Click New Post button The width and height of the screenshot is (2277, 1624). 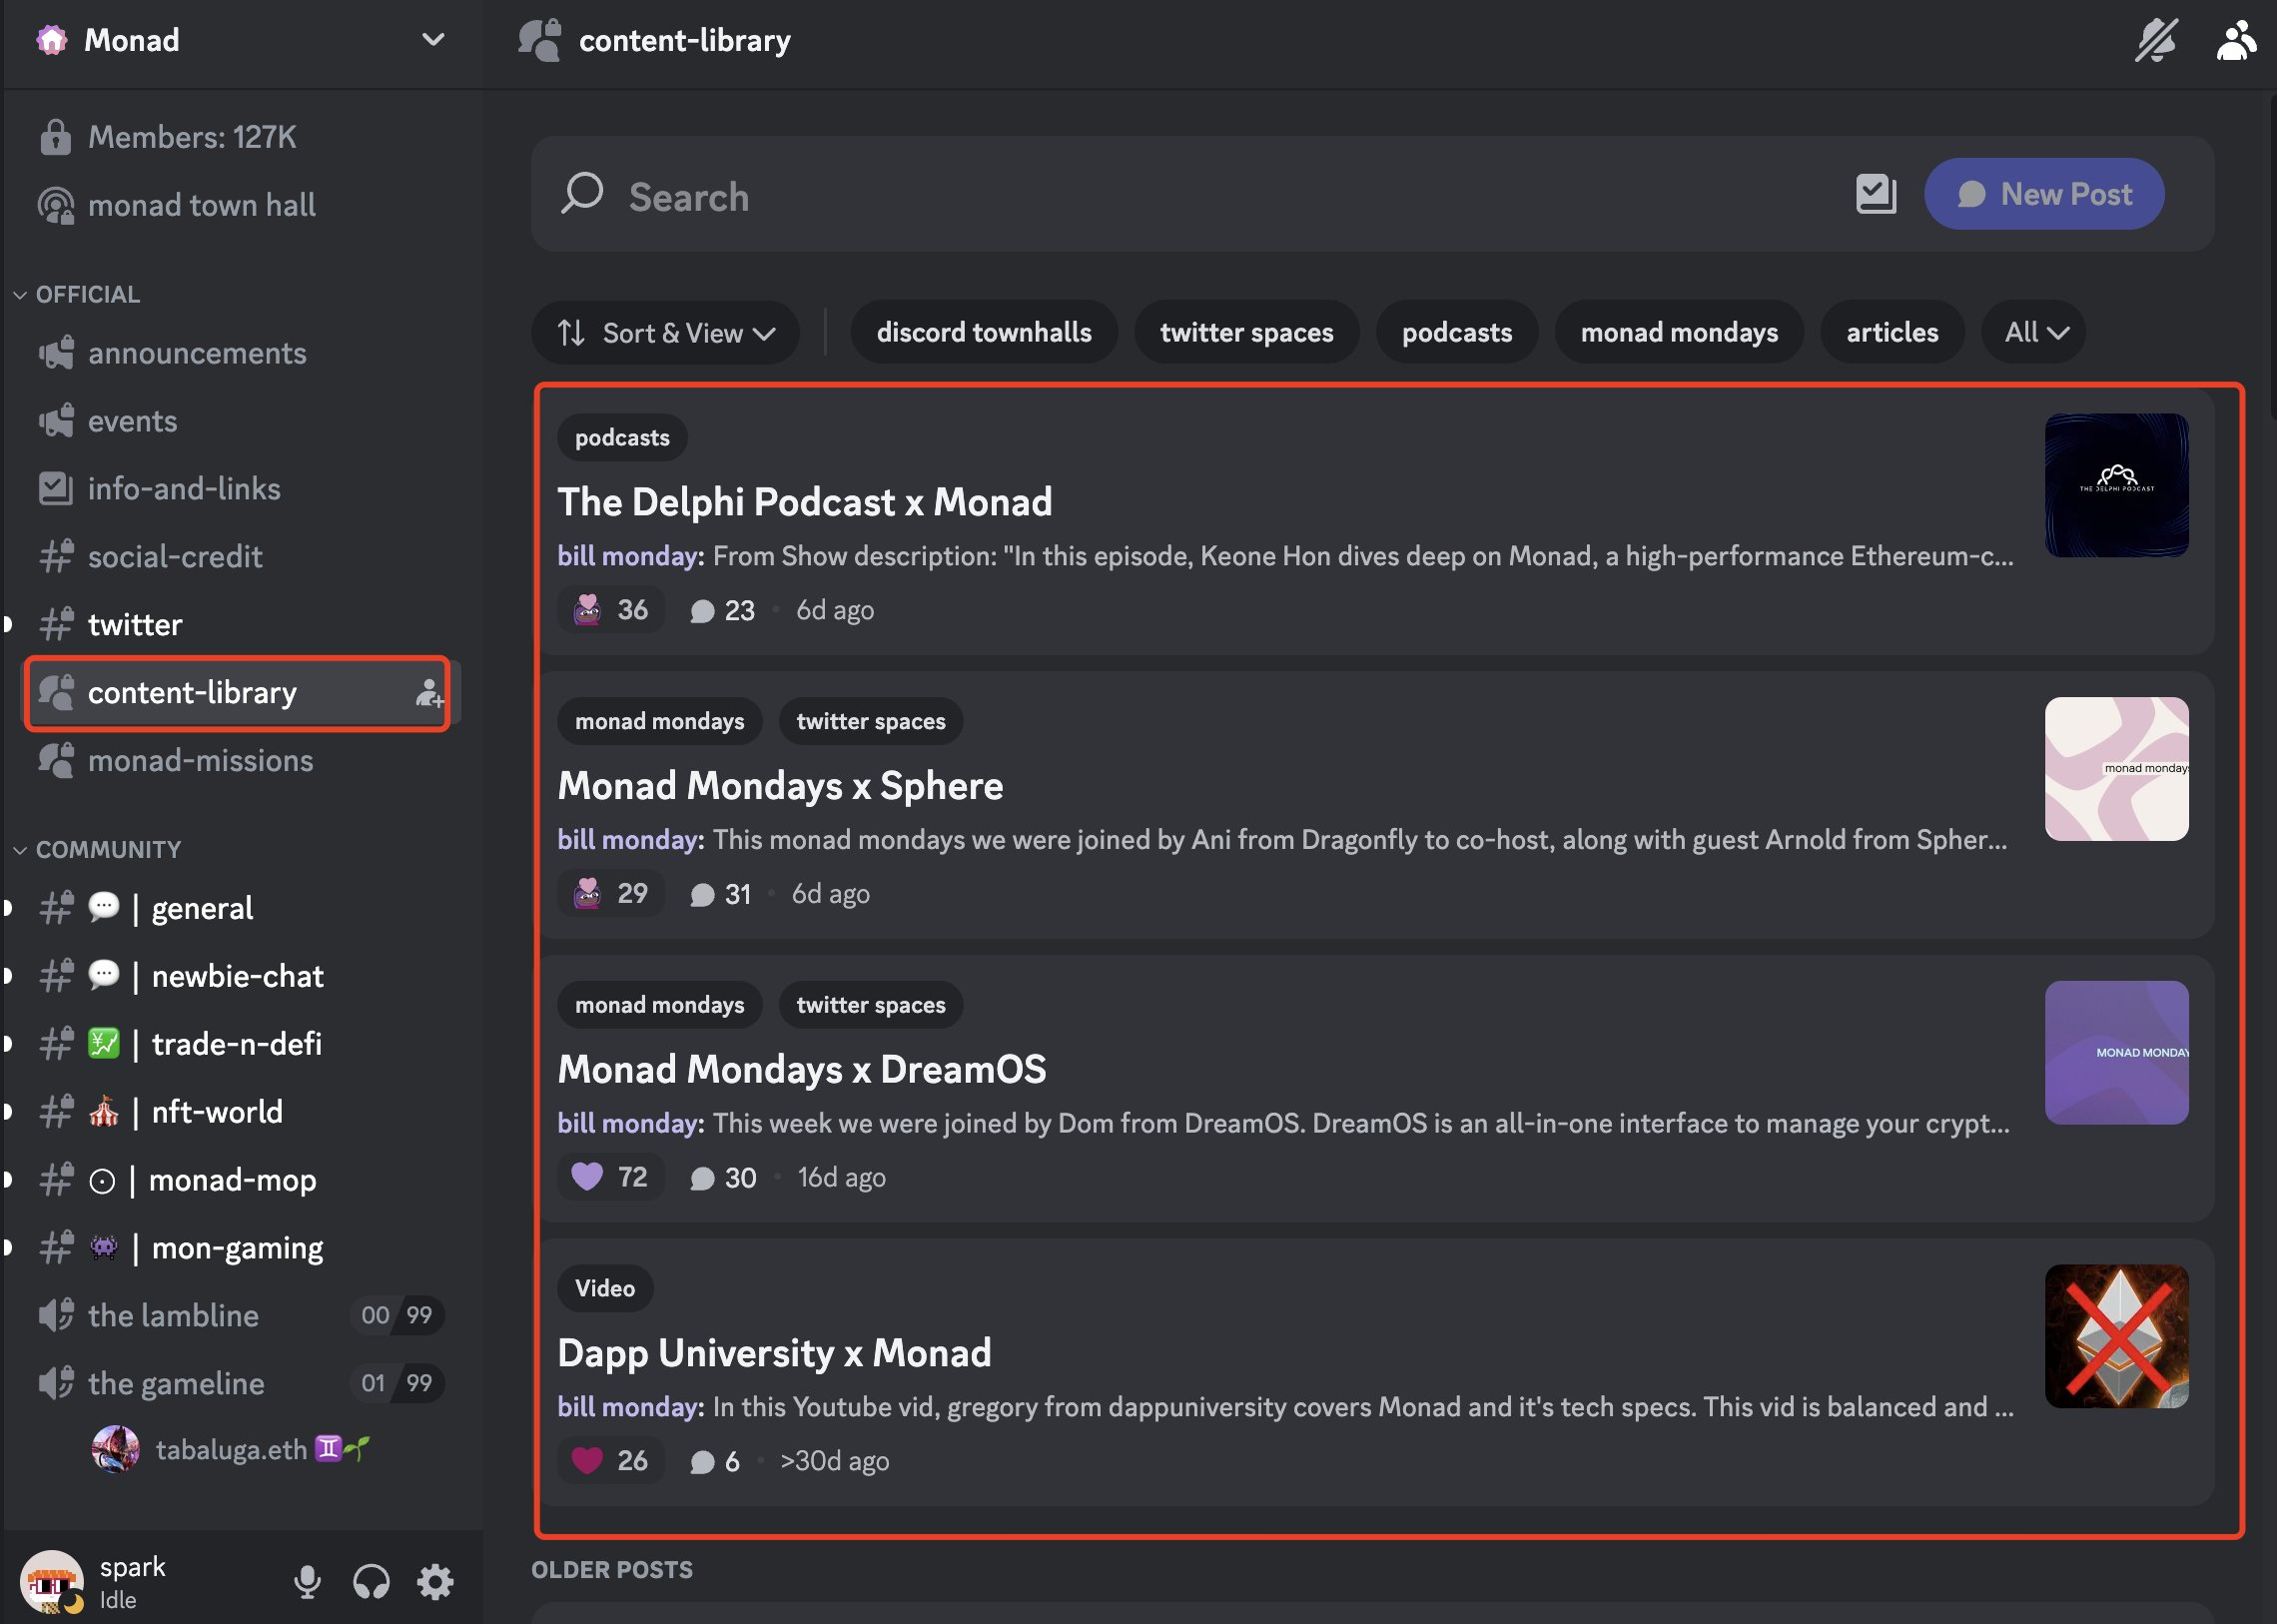point(2041,194)
